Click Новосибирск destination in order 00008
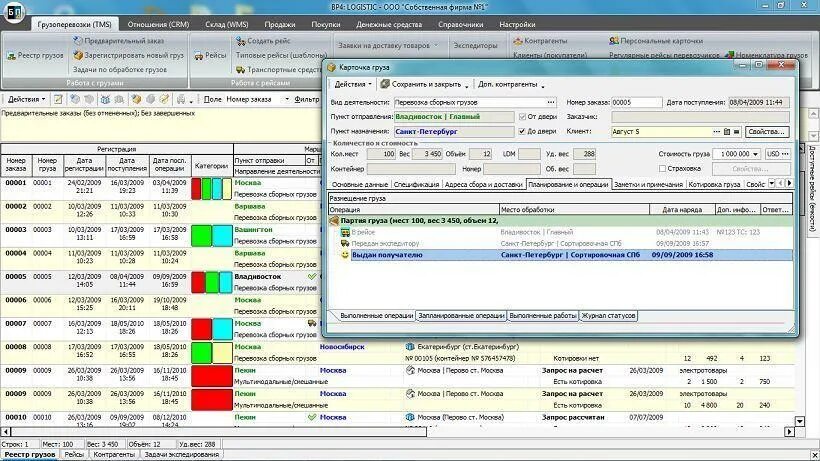The height and width of the screenshot is (461, 820). [342, 347]
